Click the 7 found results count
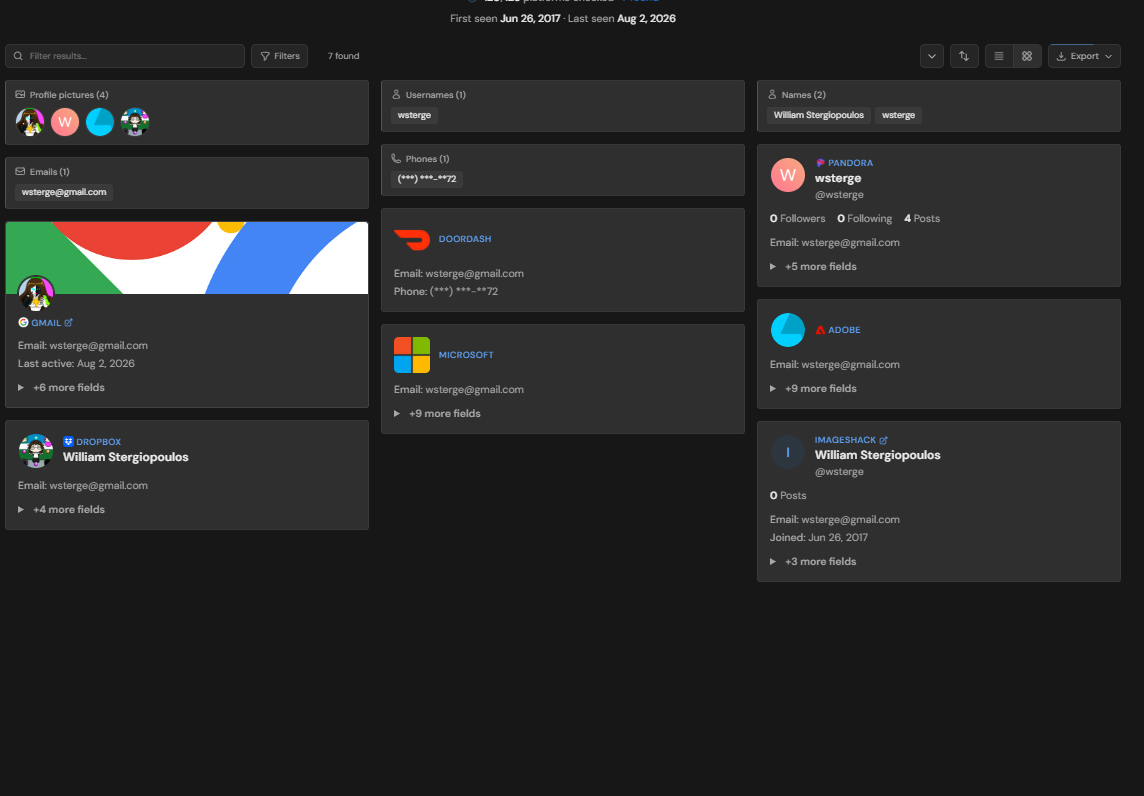The image size is (1144, 796). [x=343, y=56]
